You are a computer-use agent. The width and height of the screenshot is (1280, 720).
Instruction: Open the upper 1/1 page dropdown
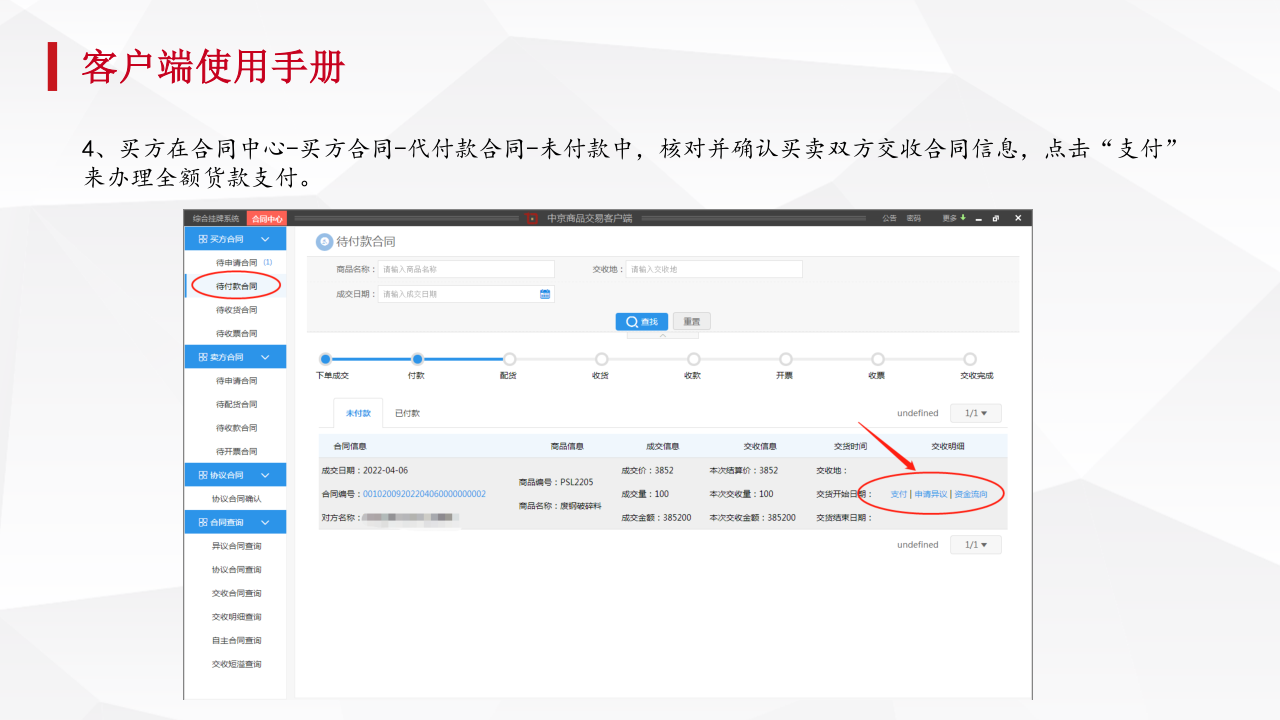coord(975,413)
